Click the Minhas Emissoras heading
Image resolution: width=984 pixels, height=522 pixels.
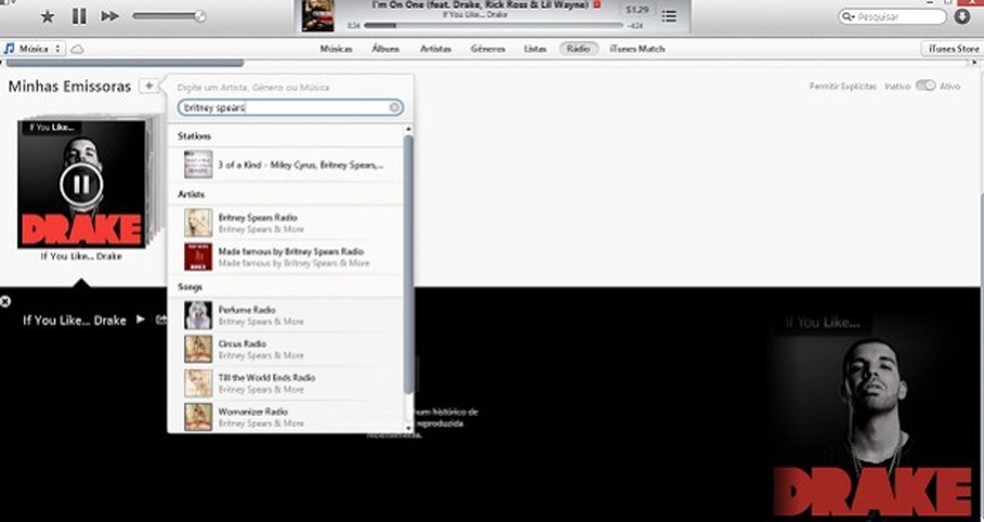pos(70,87)
